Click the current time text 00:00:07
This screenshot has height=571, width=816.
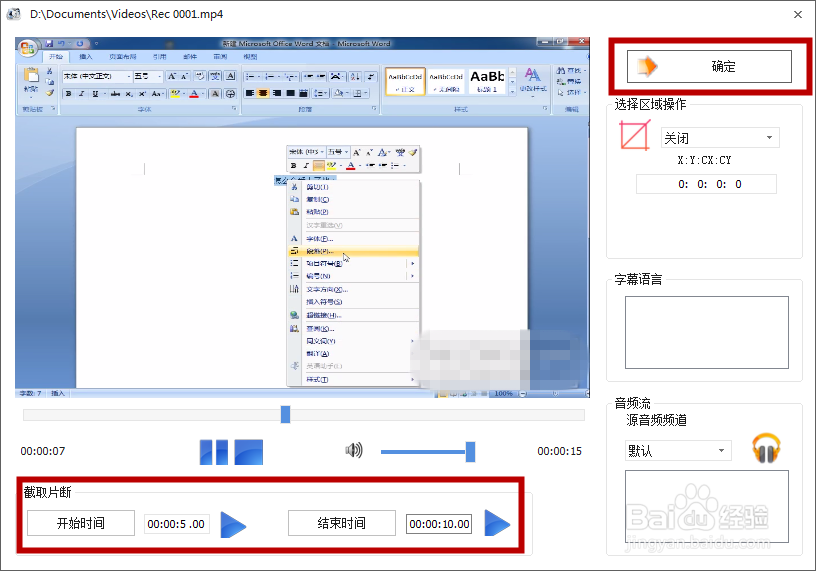43,451
